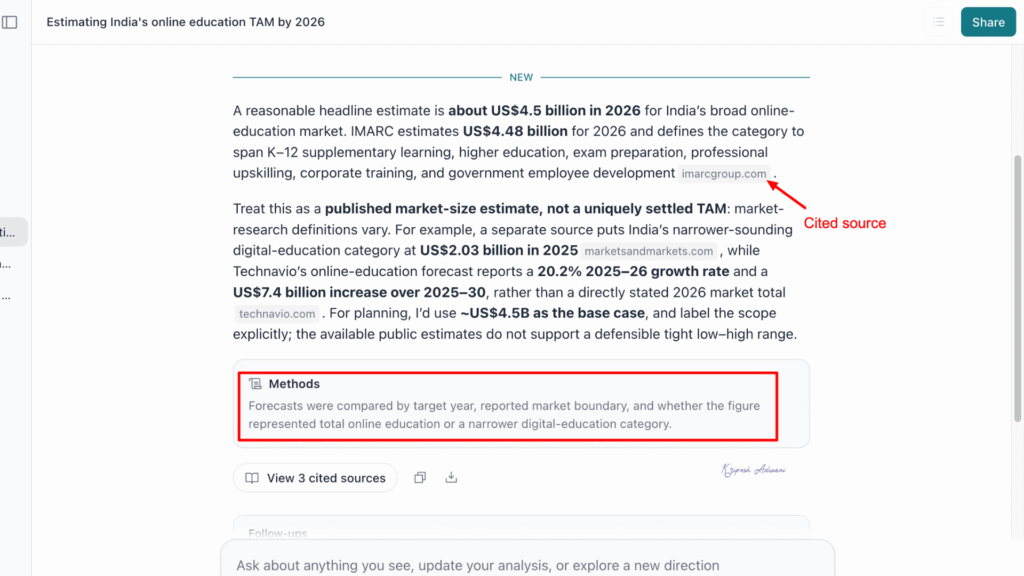Screen dimensions: 1024x576
Task: Copy the response using the copy icon
Action: (420, 478)
